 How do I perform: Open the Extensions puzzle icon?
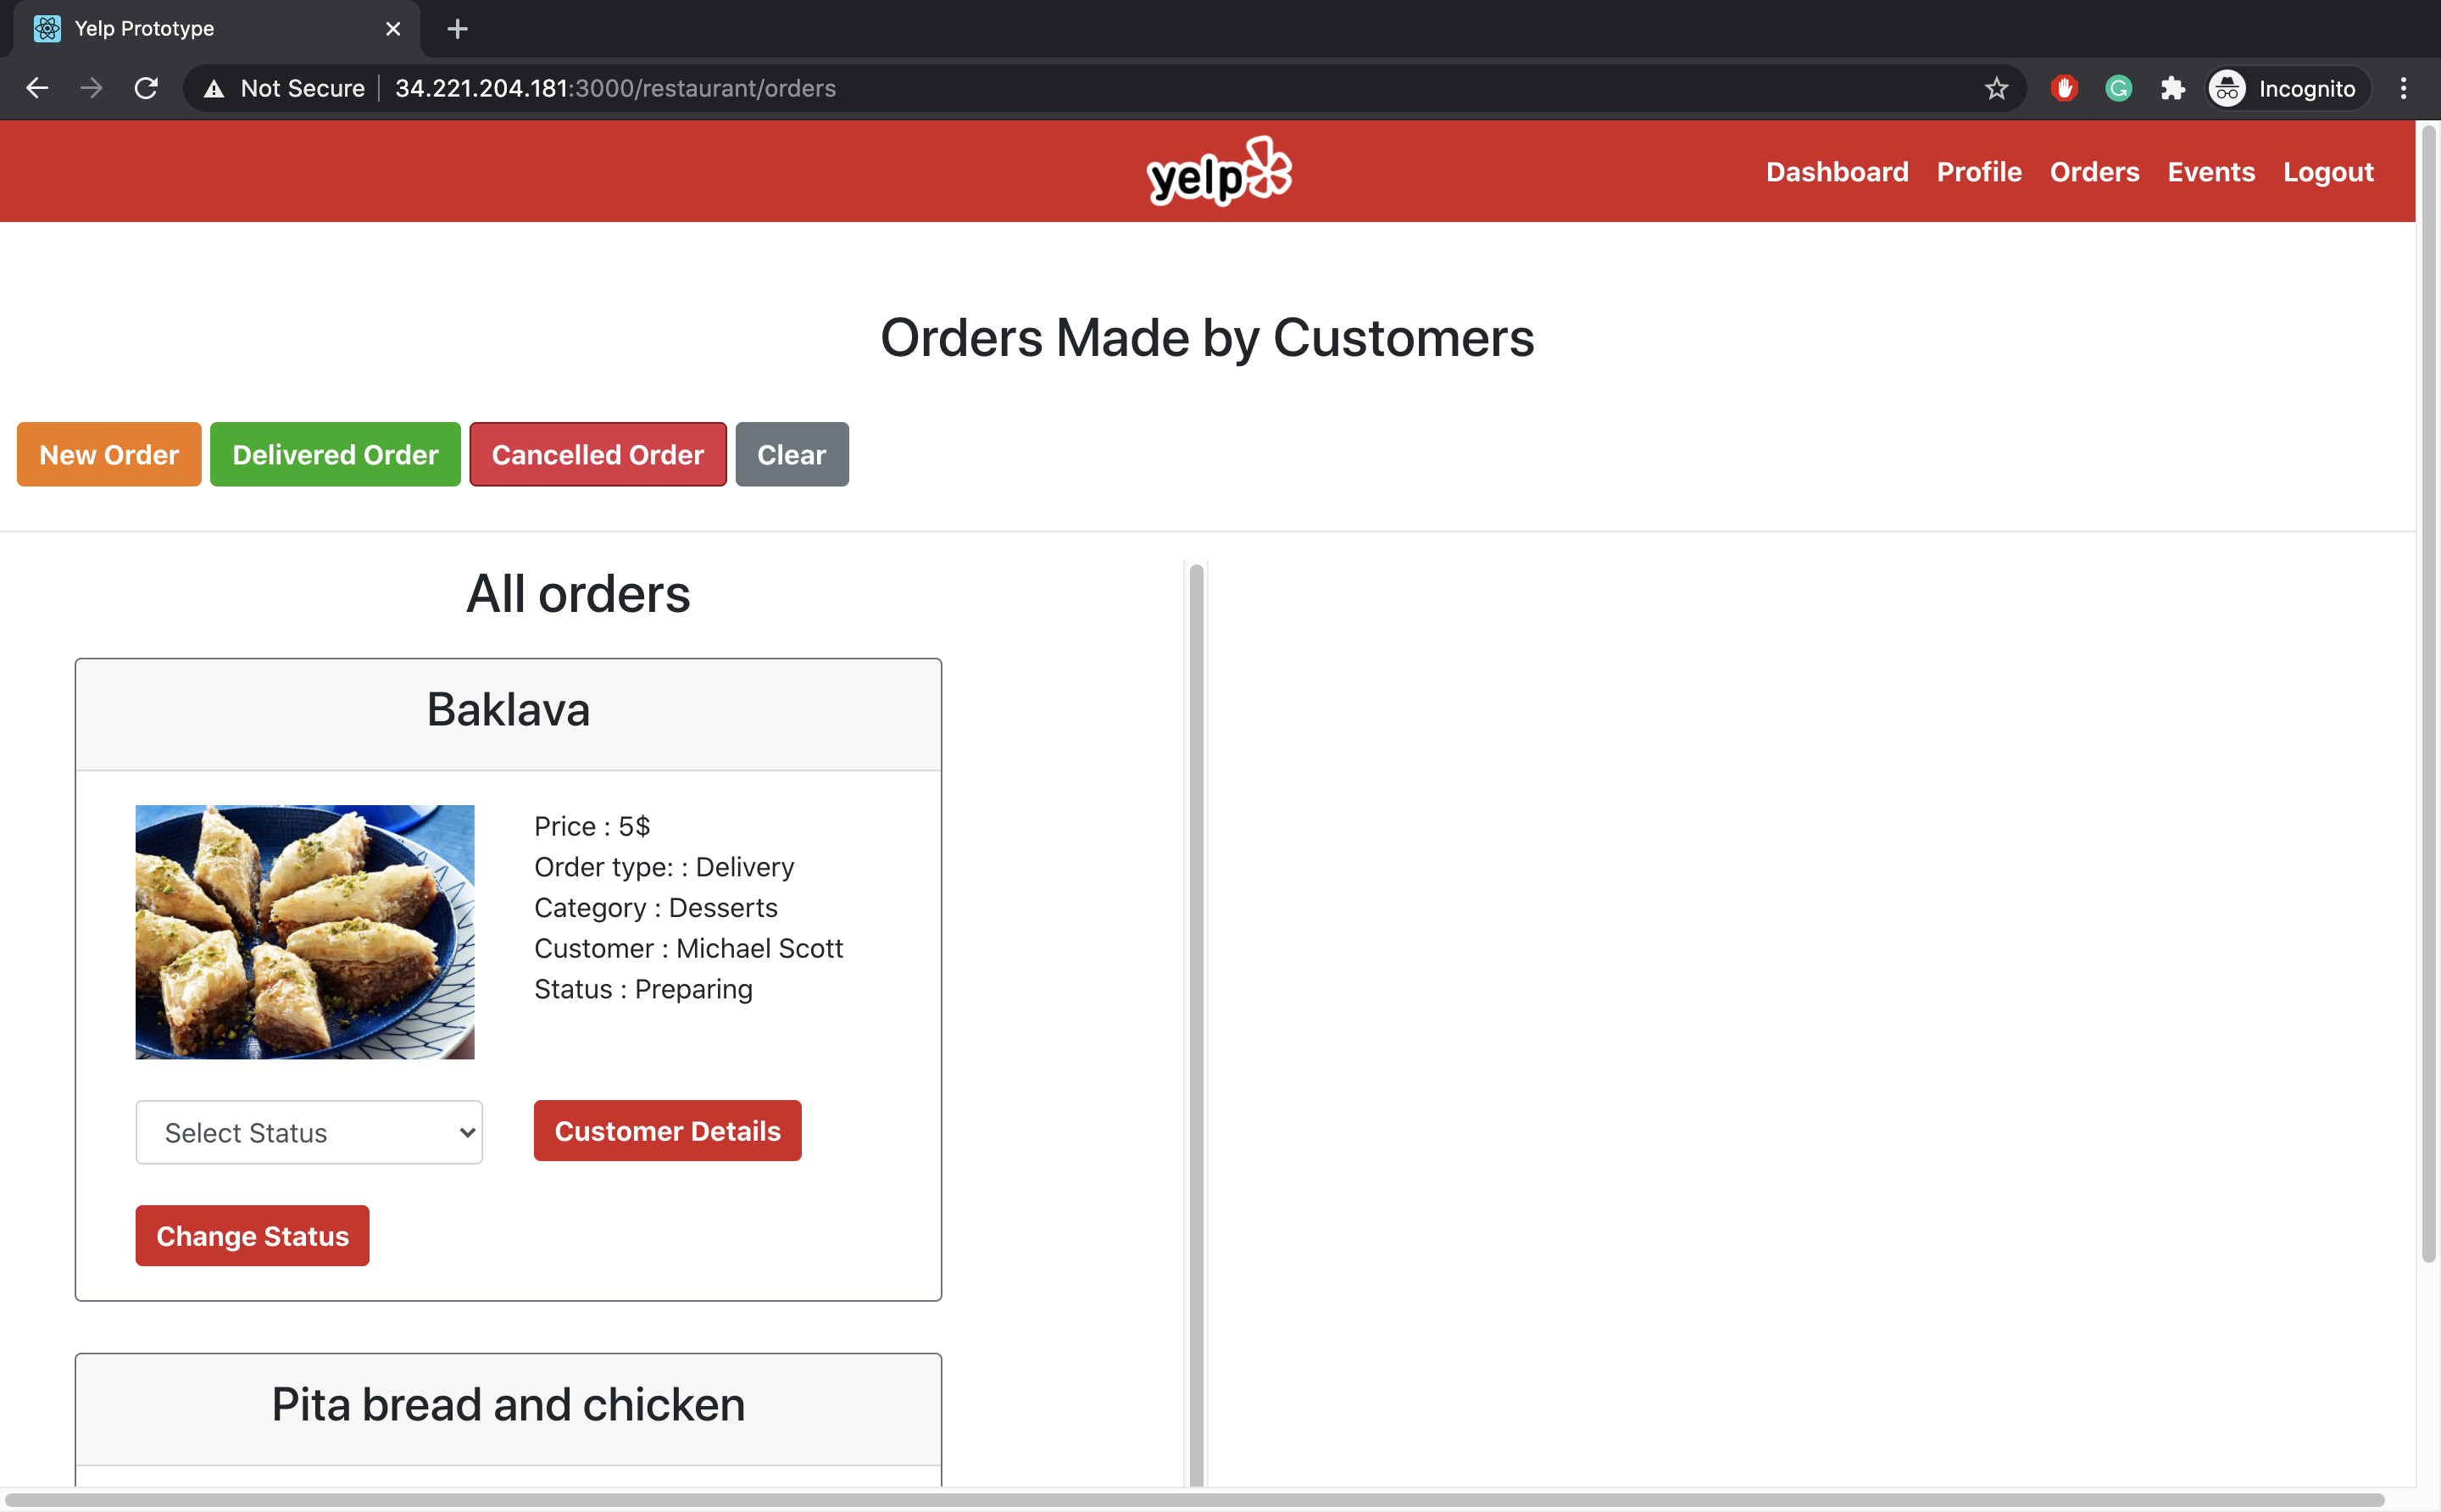click(2172, 88)
